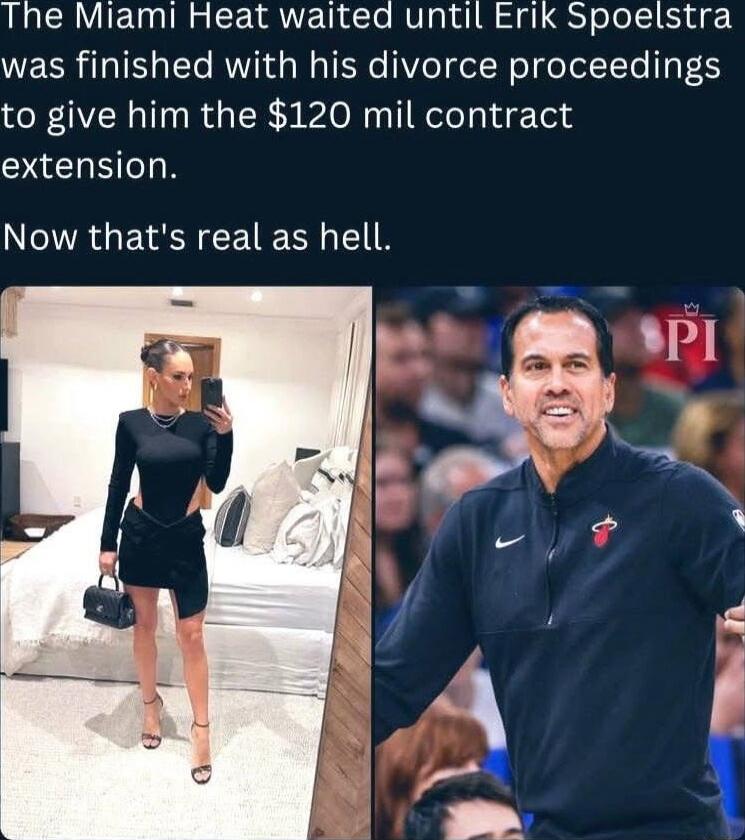
Task: Click the 'Now that's real as hell.' line
Action: coord(197,237)
